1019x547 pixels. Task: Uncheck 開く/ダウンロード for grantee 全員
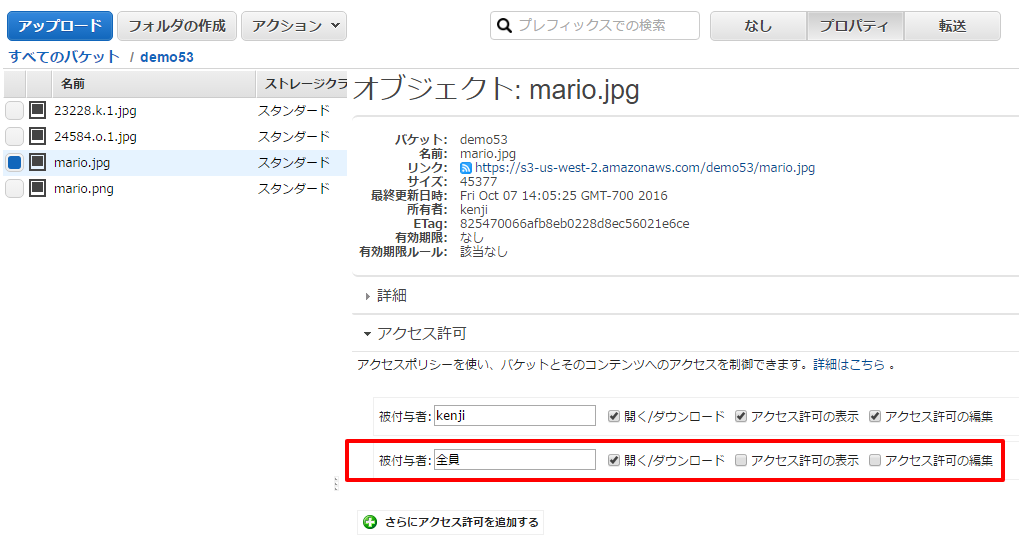[615, 461]
